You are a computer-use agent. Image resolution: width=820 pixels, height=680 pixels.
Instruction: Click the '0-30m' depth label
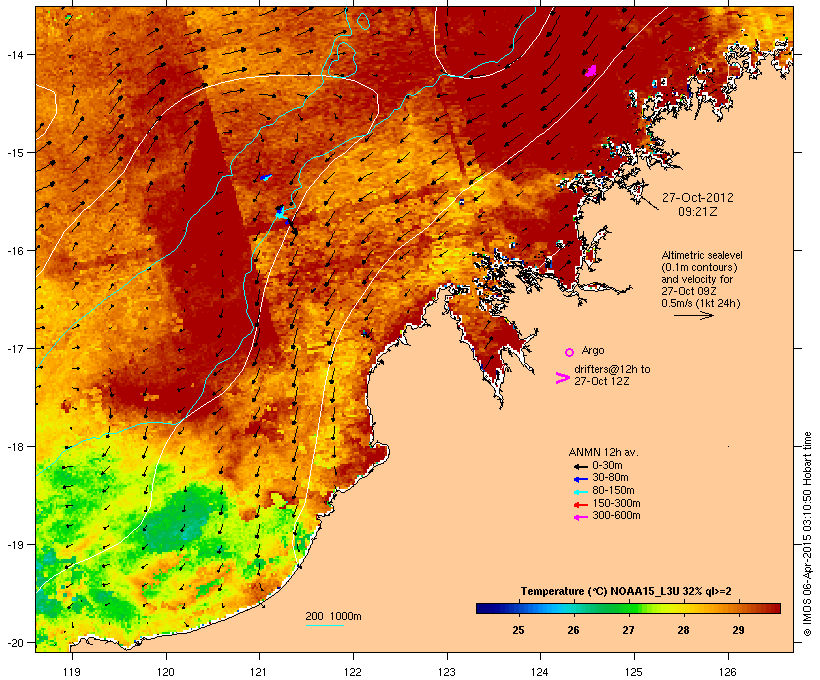tap(607, 466)
